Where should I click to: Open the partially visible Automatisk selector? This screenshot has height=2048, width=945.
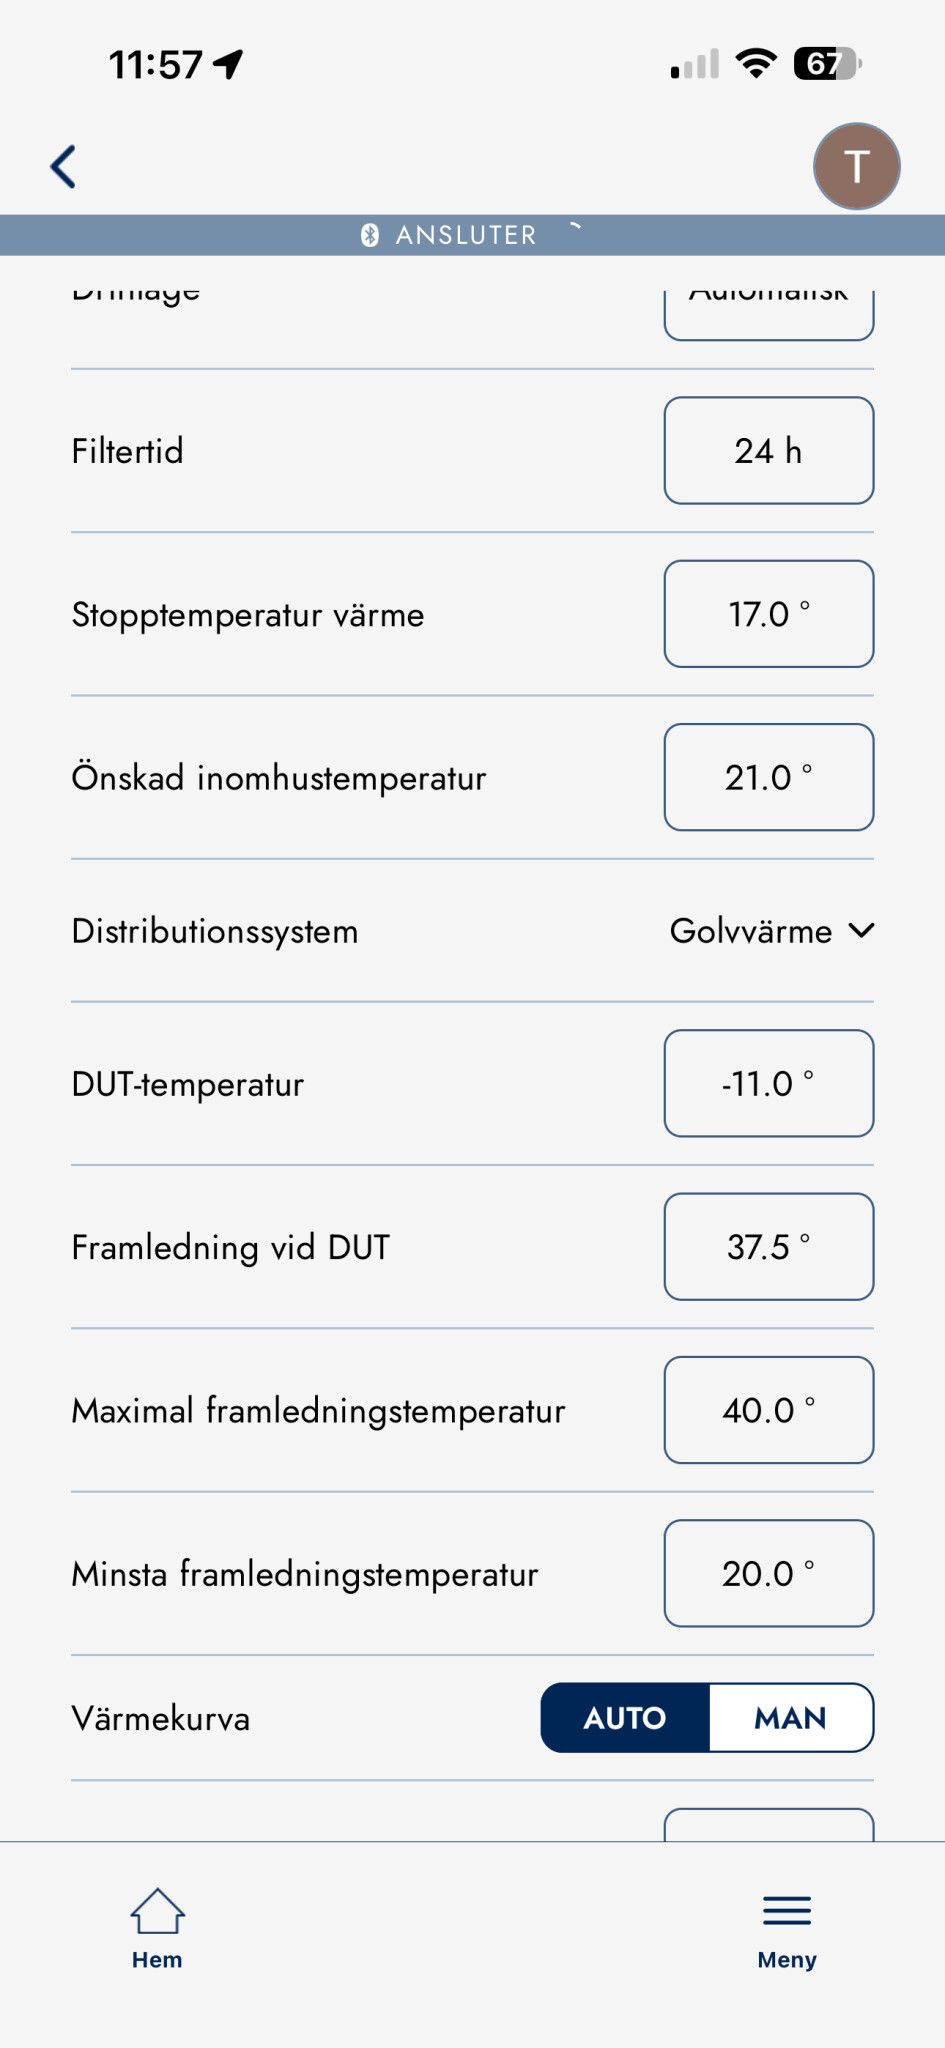769,312
